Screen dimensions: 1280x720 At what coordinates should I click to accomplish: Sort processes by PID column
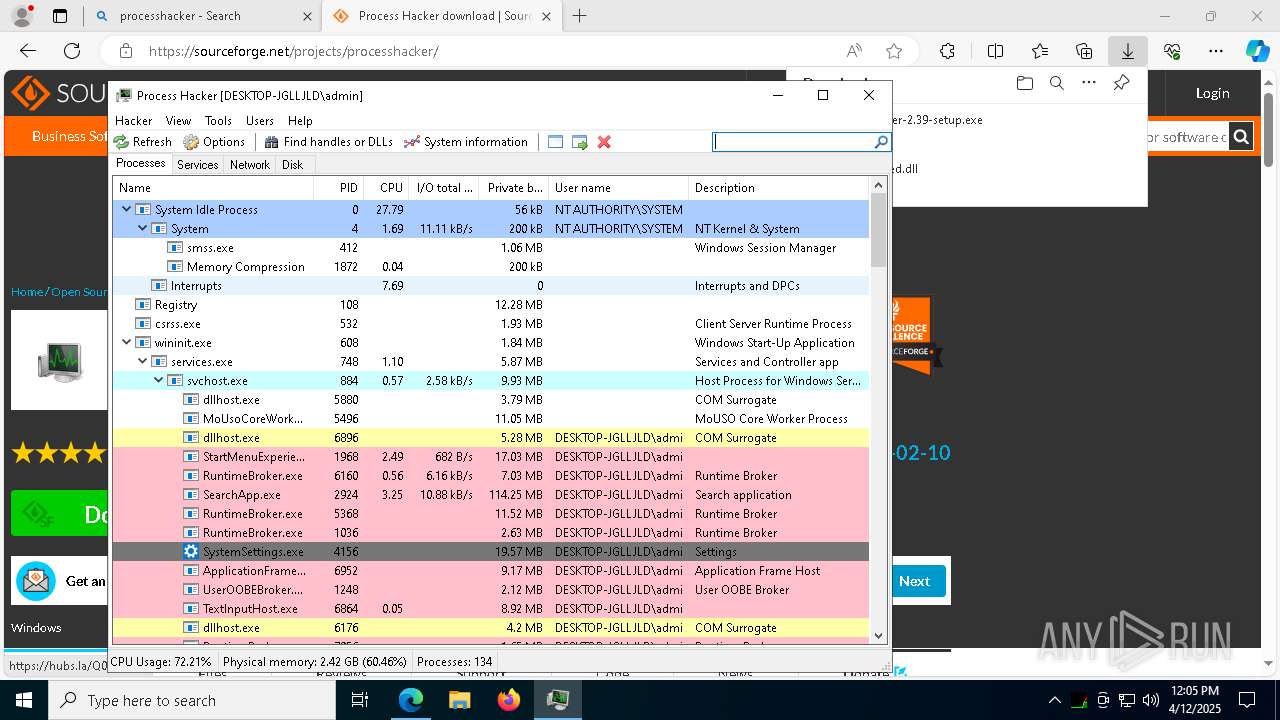pyautogui.click(x=338, y=187)
